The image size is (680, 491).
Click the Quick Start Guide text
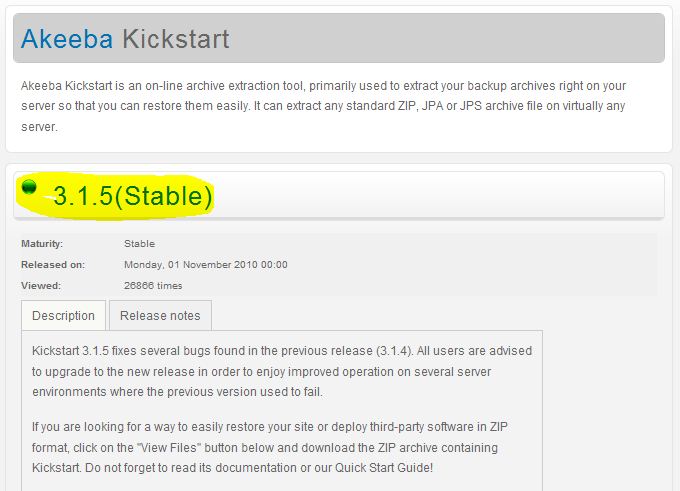pyautogui.click(x=384, y=468)
